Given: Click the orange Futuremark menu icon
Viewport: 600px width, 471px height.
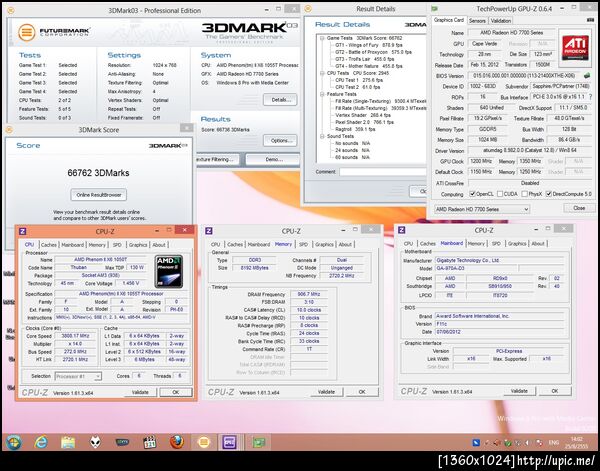Looking at the screenshot, I should tap(26, 32).
